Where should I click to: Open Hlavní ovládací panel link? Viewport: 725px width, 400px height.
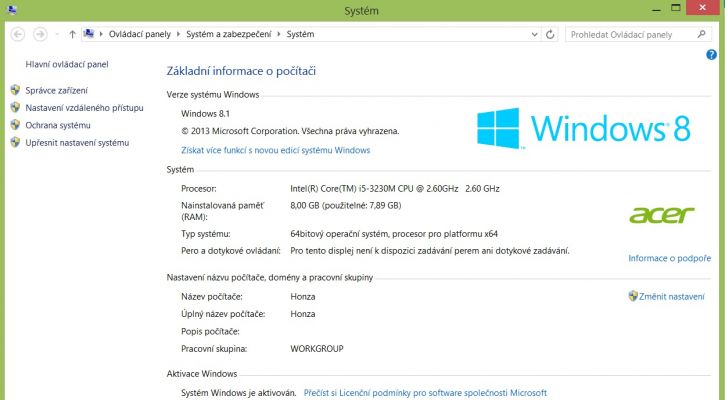(67, 64)
